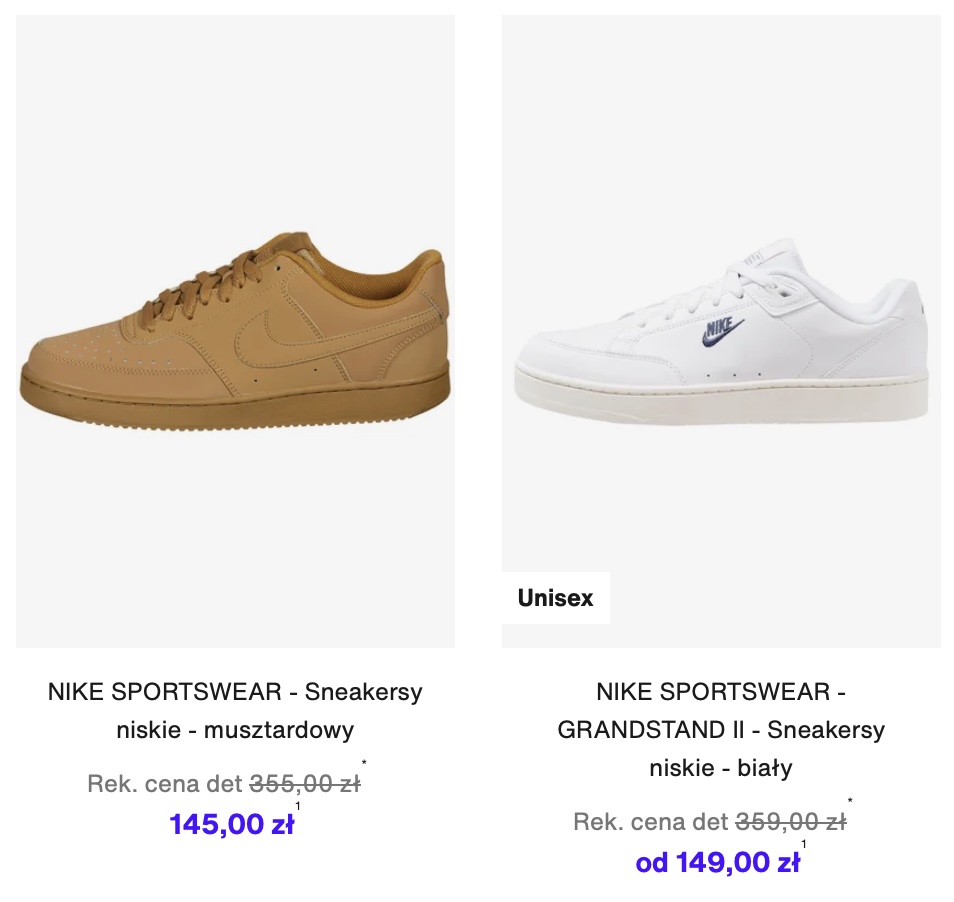Click footnote marker 1 next to 149,00 zł

(804, 844)
